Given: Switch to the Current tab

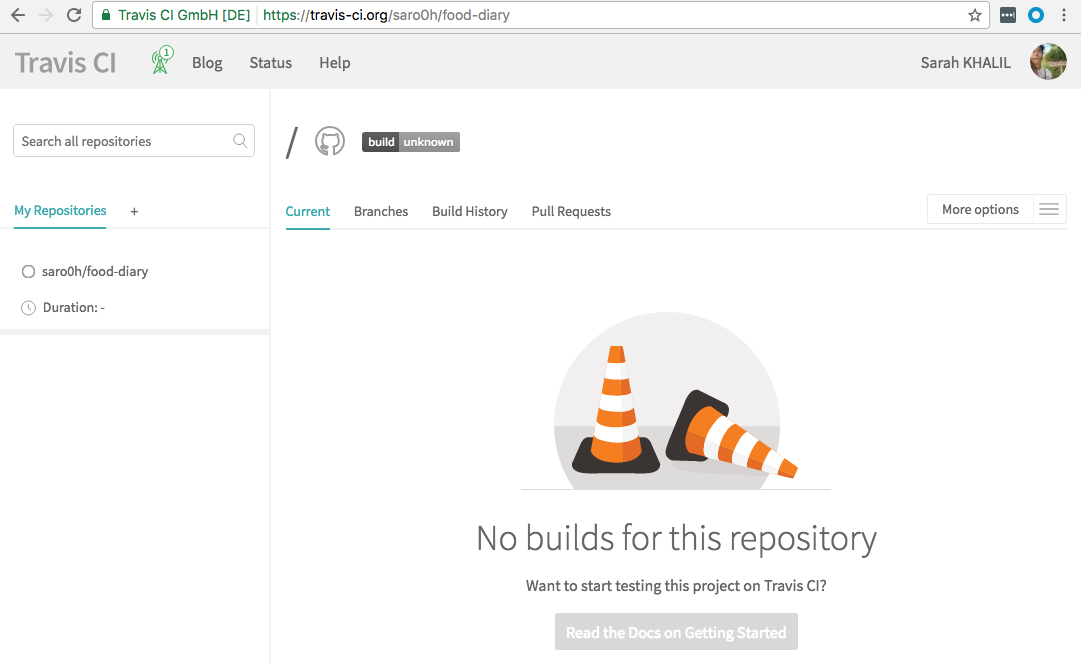Looking at the screenshot, I should (307, 212).
